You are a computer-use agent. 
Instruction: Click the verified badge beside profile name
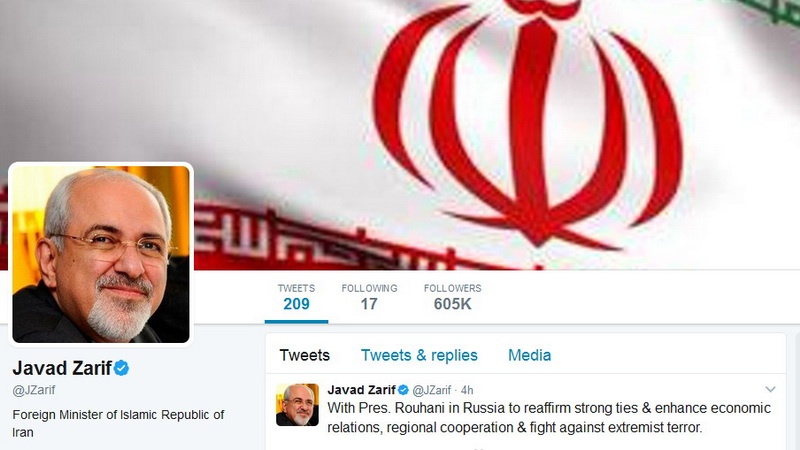[x=121, y=368]
